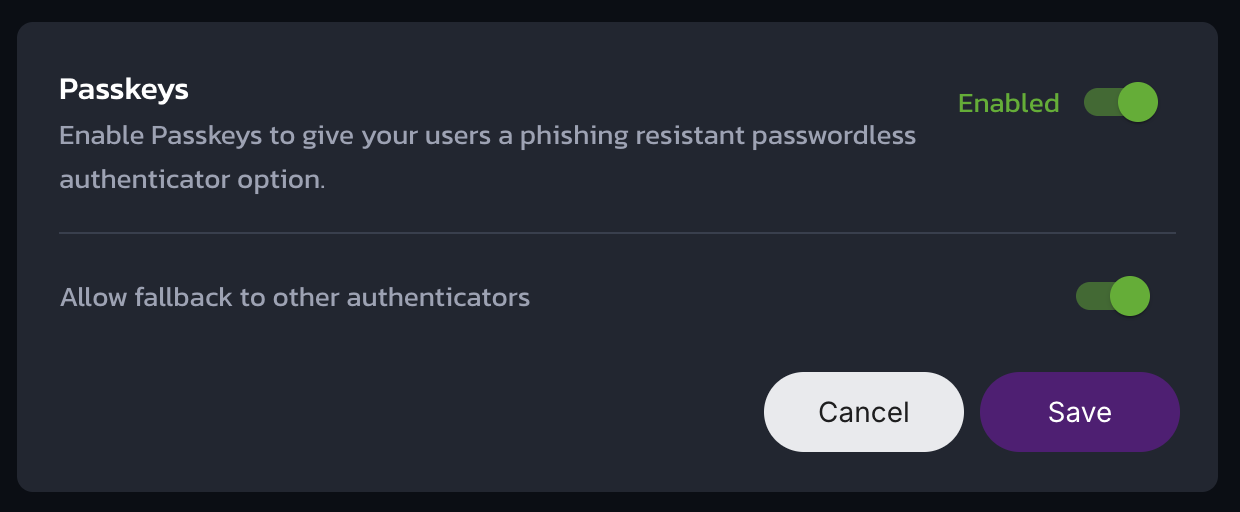Click the "authenticator option." text line

coord(192,181)
